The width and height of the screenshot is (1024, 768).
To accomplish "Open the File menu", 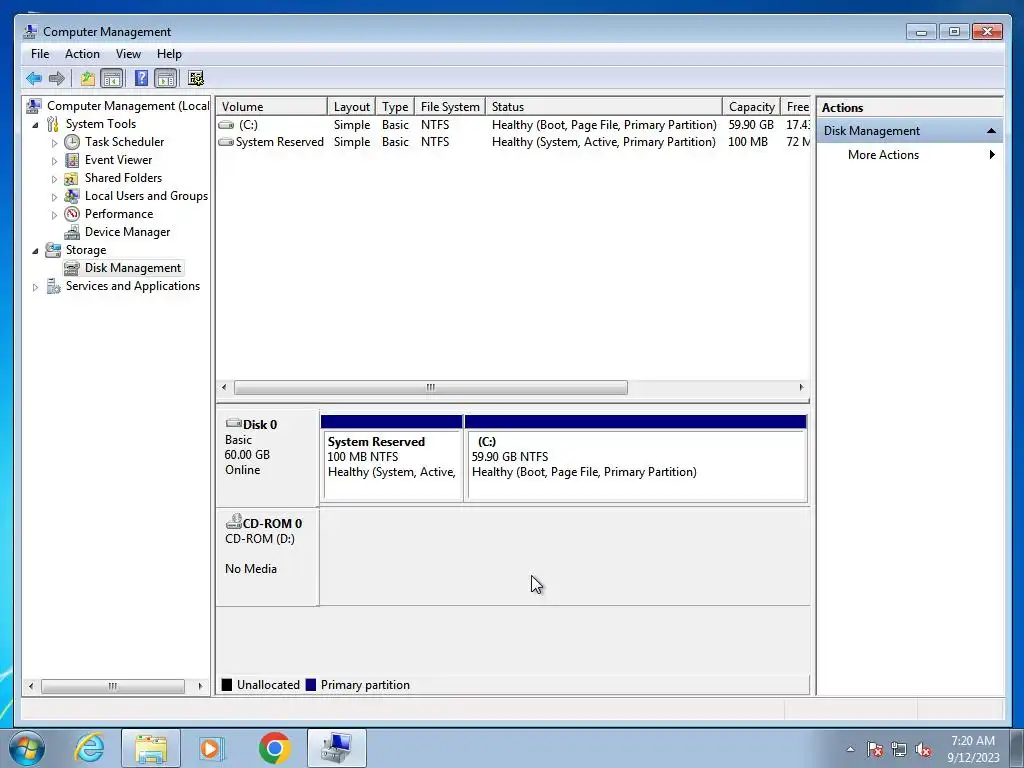I will click(x=40, y=54).
